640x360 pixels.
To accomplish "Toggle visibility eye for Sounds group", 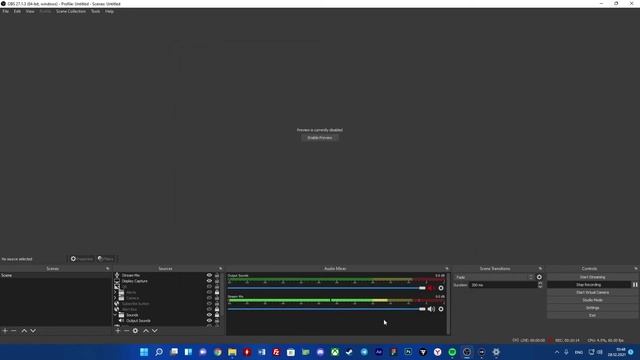I will pos(209,315).
